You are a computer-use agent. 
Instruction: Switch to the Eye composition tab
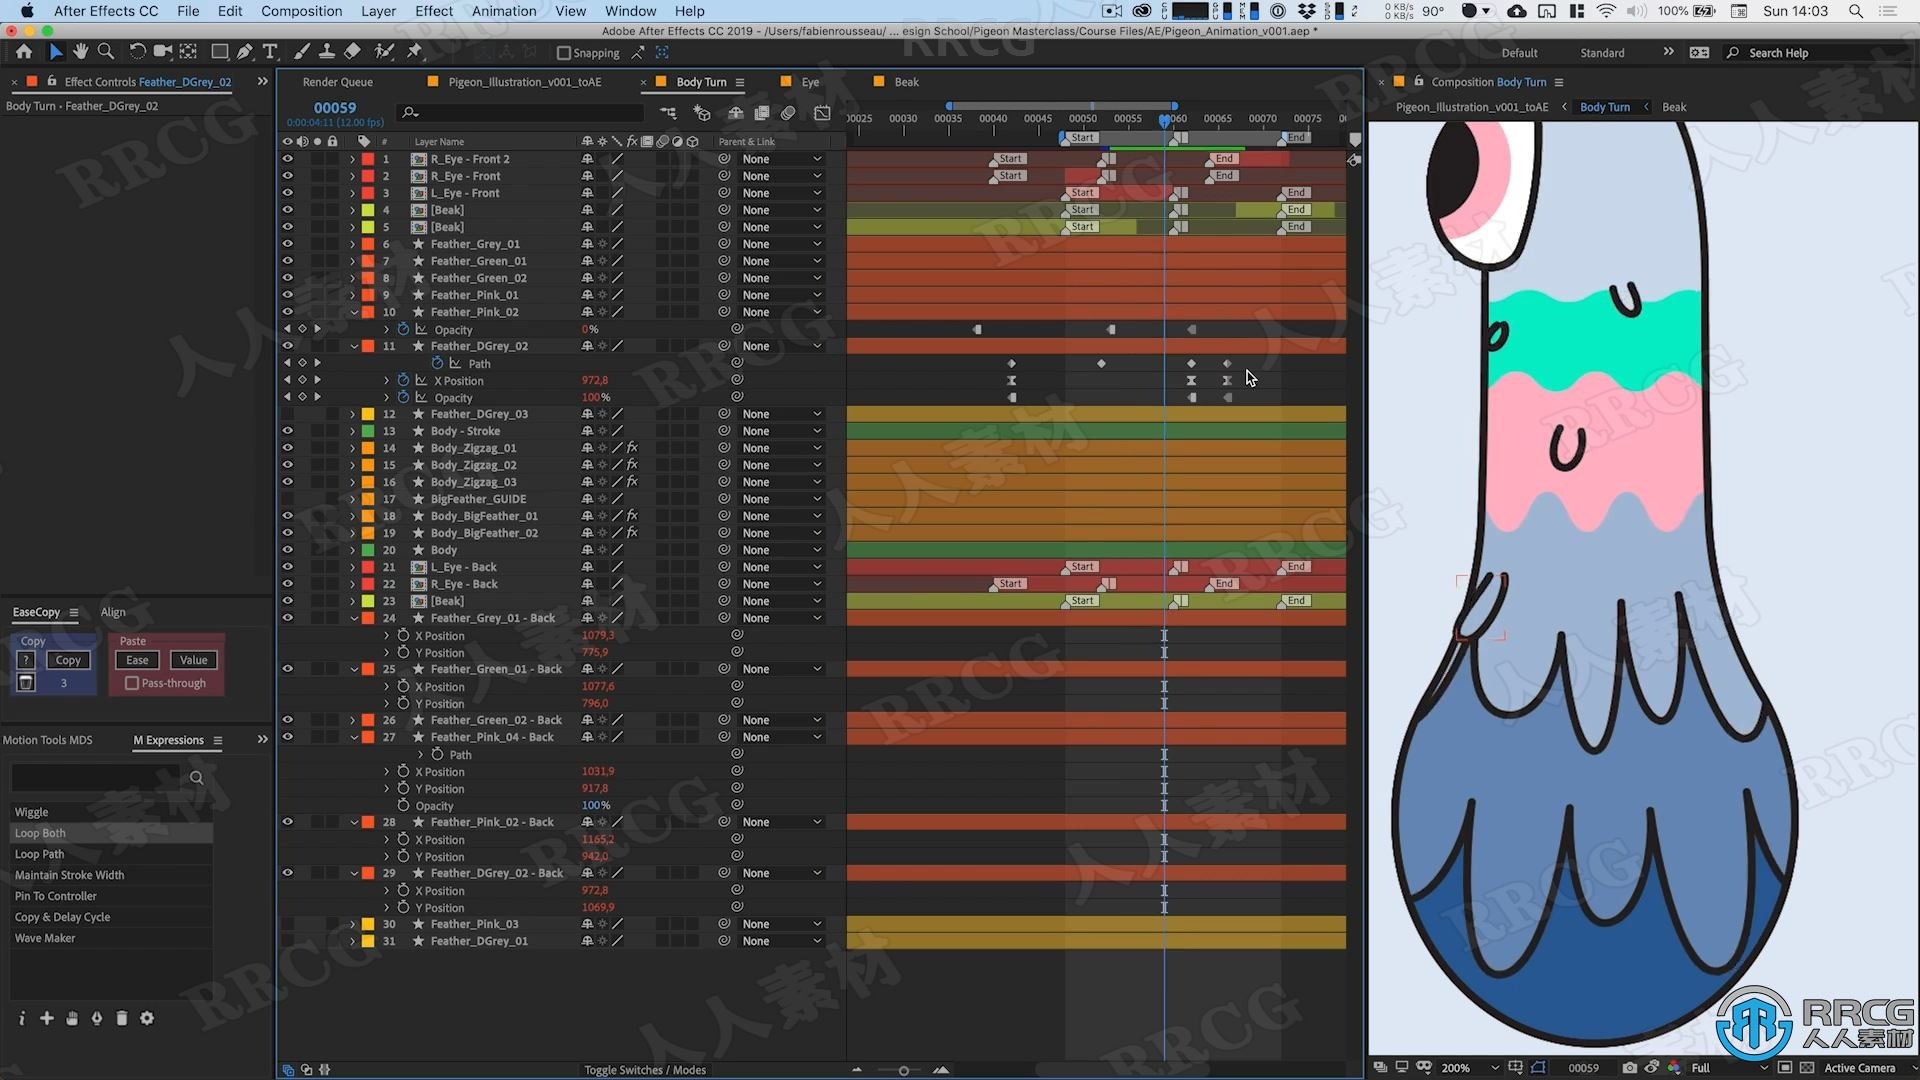pyautogui.click(x=810, y=82)
